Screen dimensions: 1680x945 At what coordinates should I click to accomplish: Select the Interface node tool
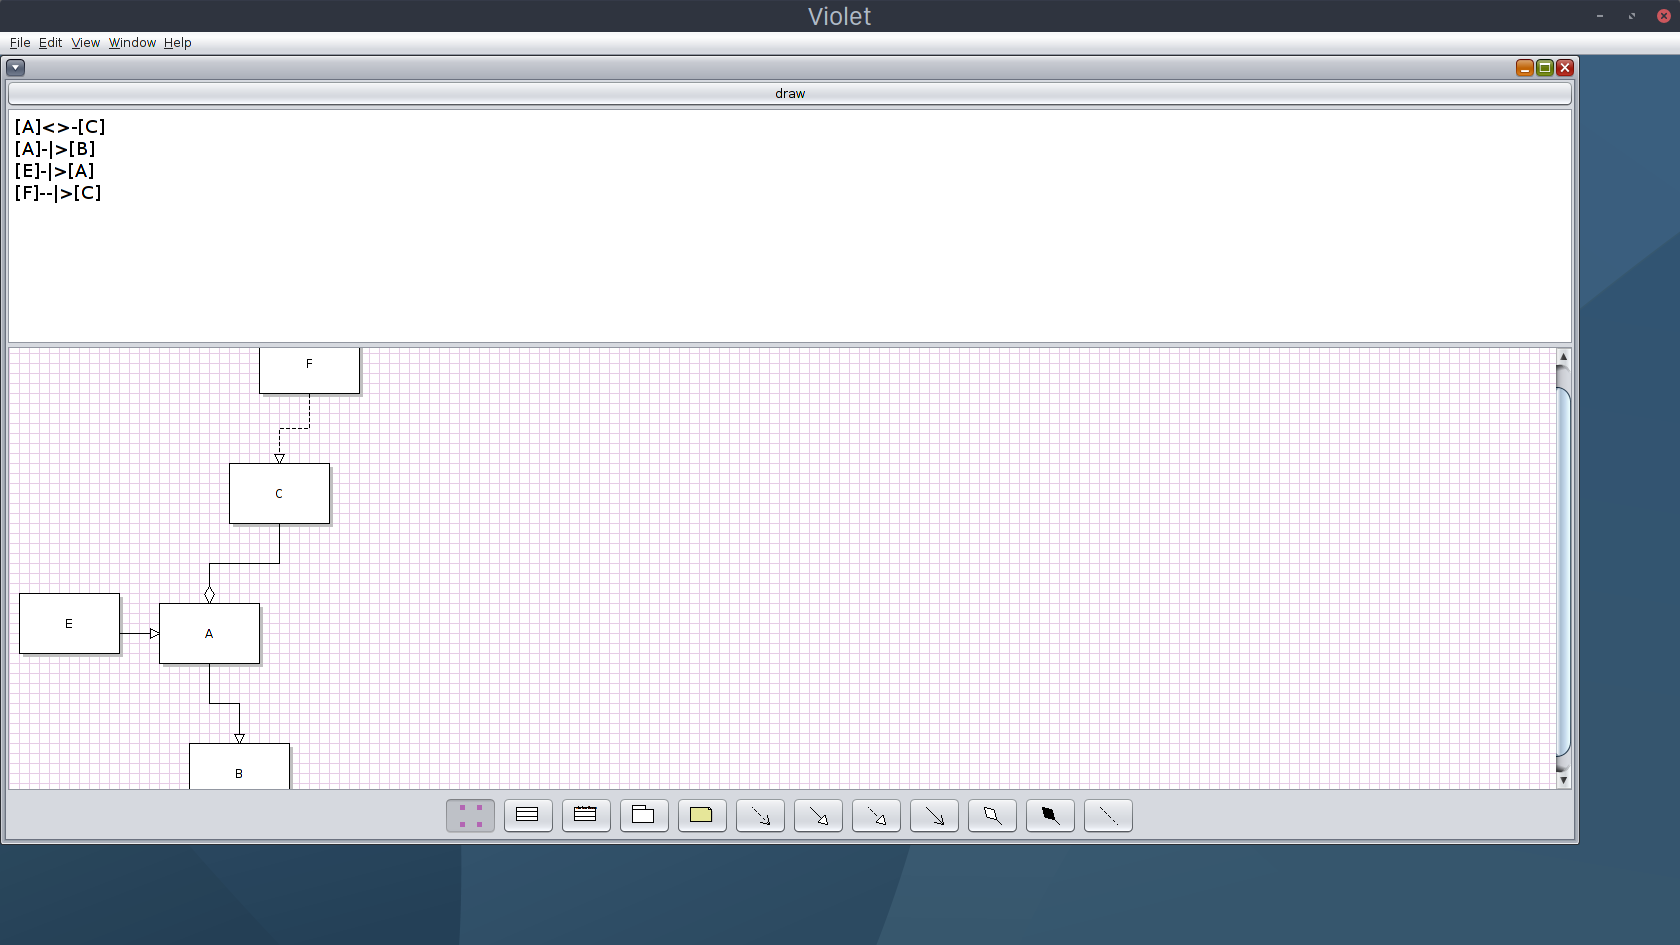coord(586,816)
